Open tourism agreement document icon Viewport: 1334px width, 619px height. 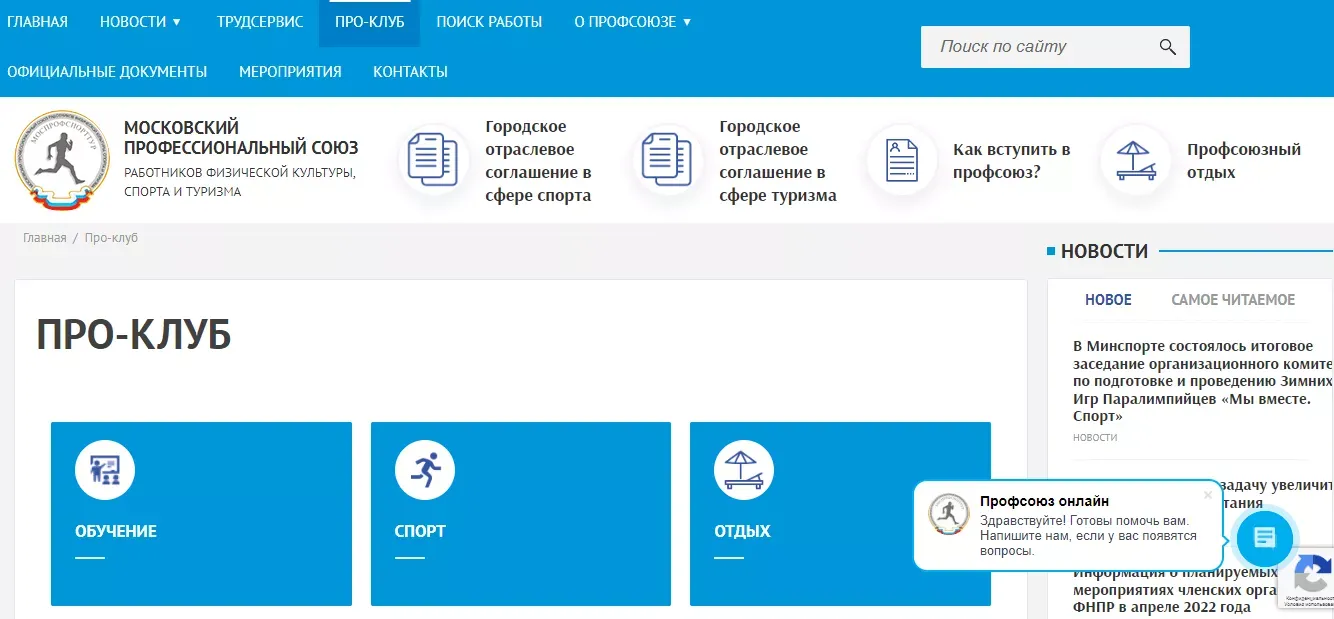pyautogui.click(x=666, y=159)
